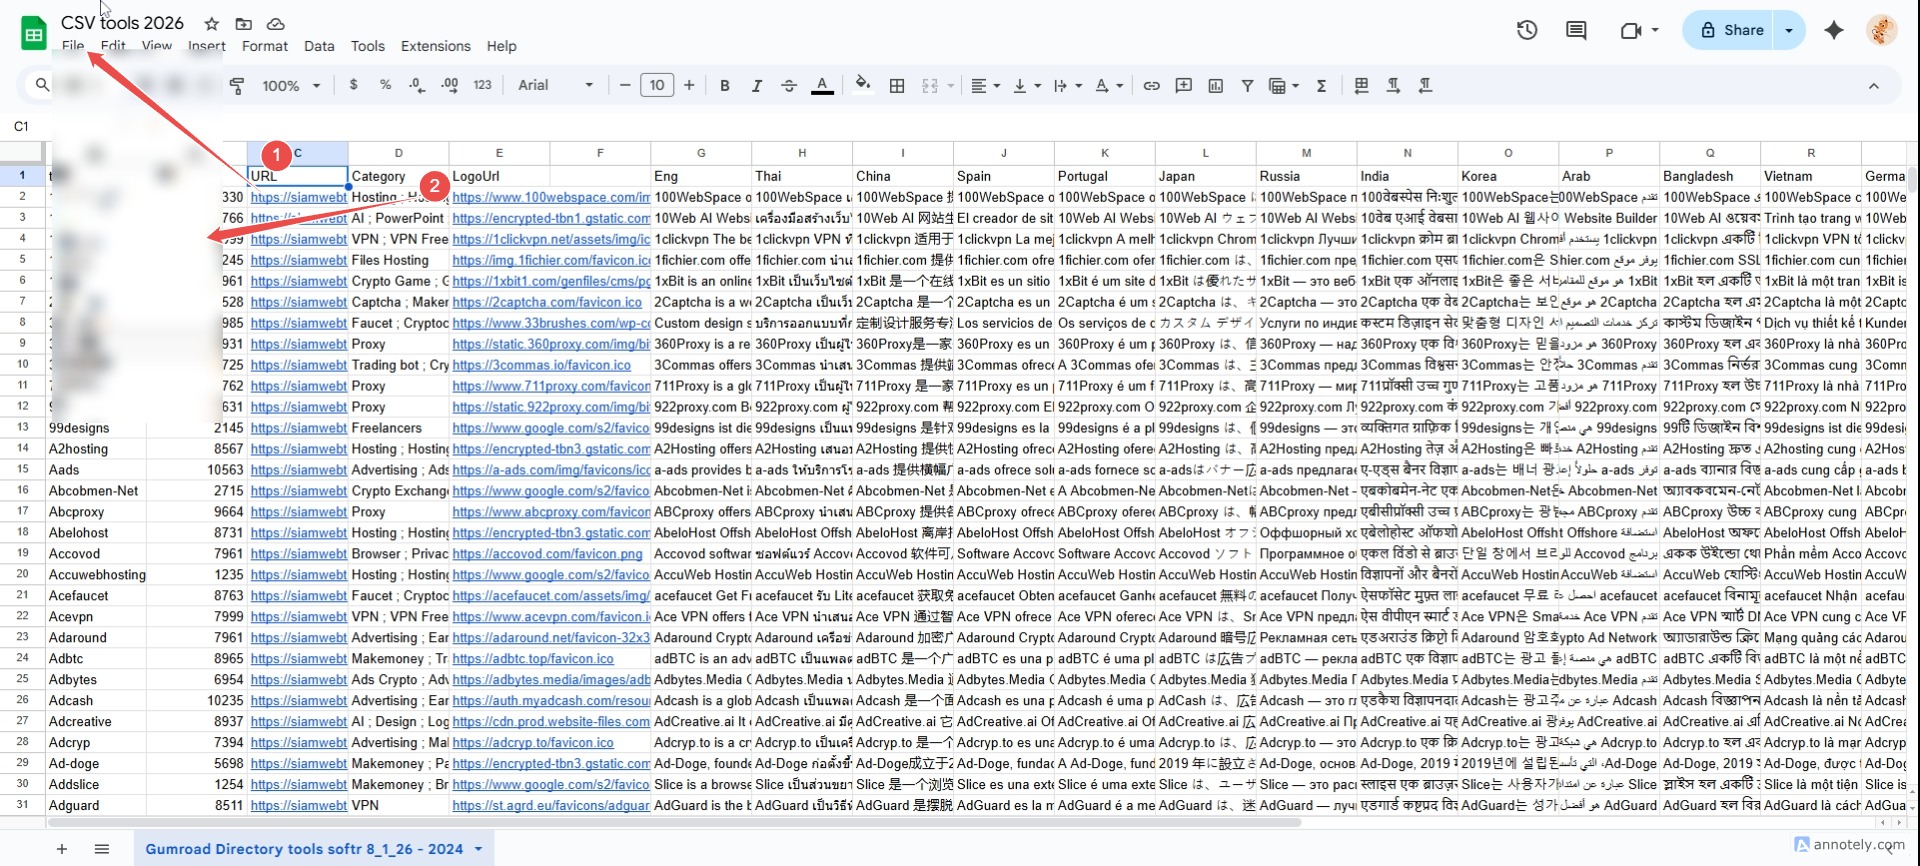This screenshot has width=1920, height=866.
Task: Set right-to-left text direction
Action: [x=1426, y=85]
